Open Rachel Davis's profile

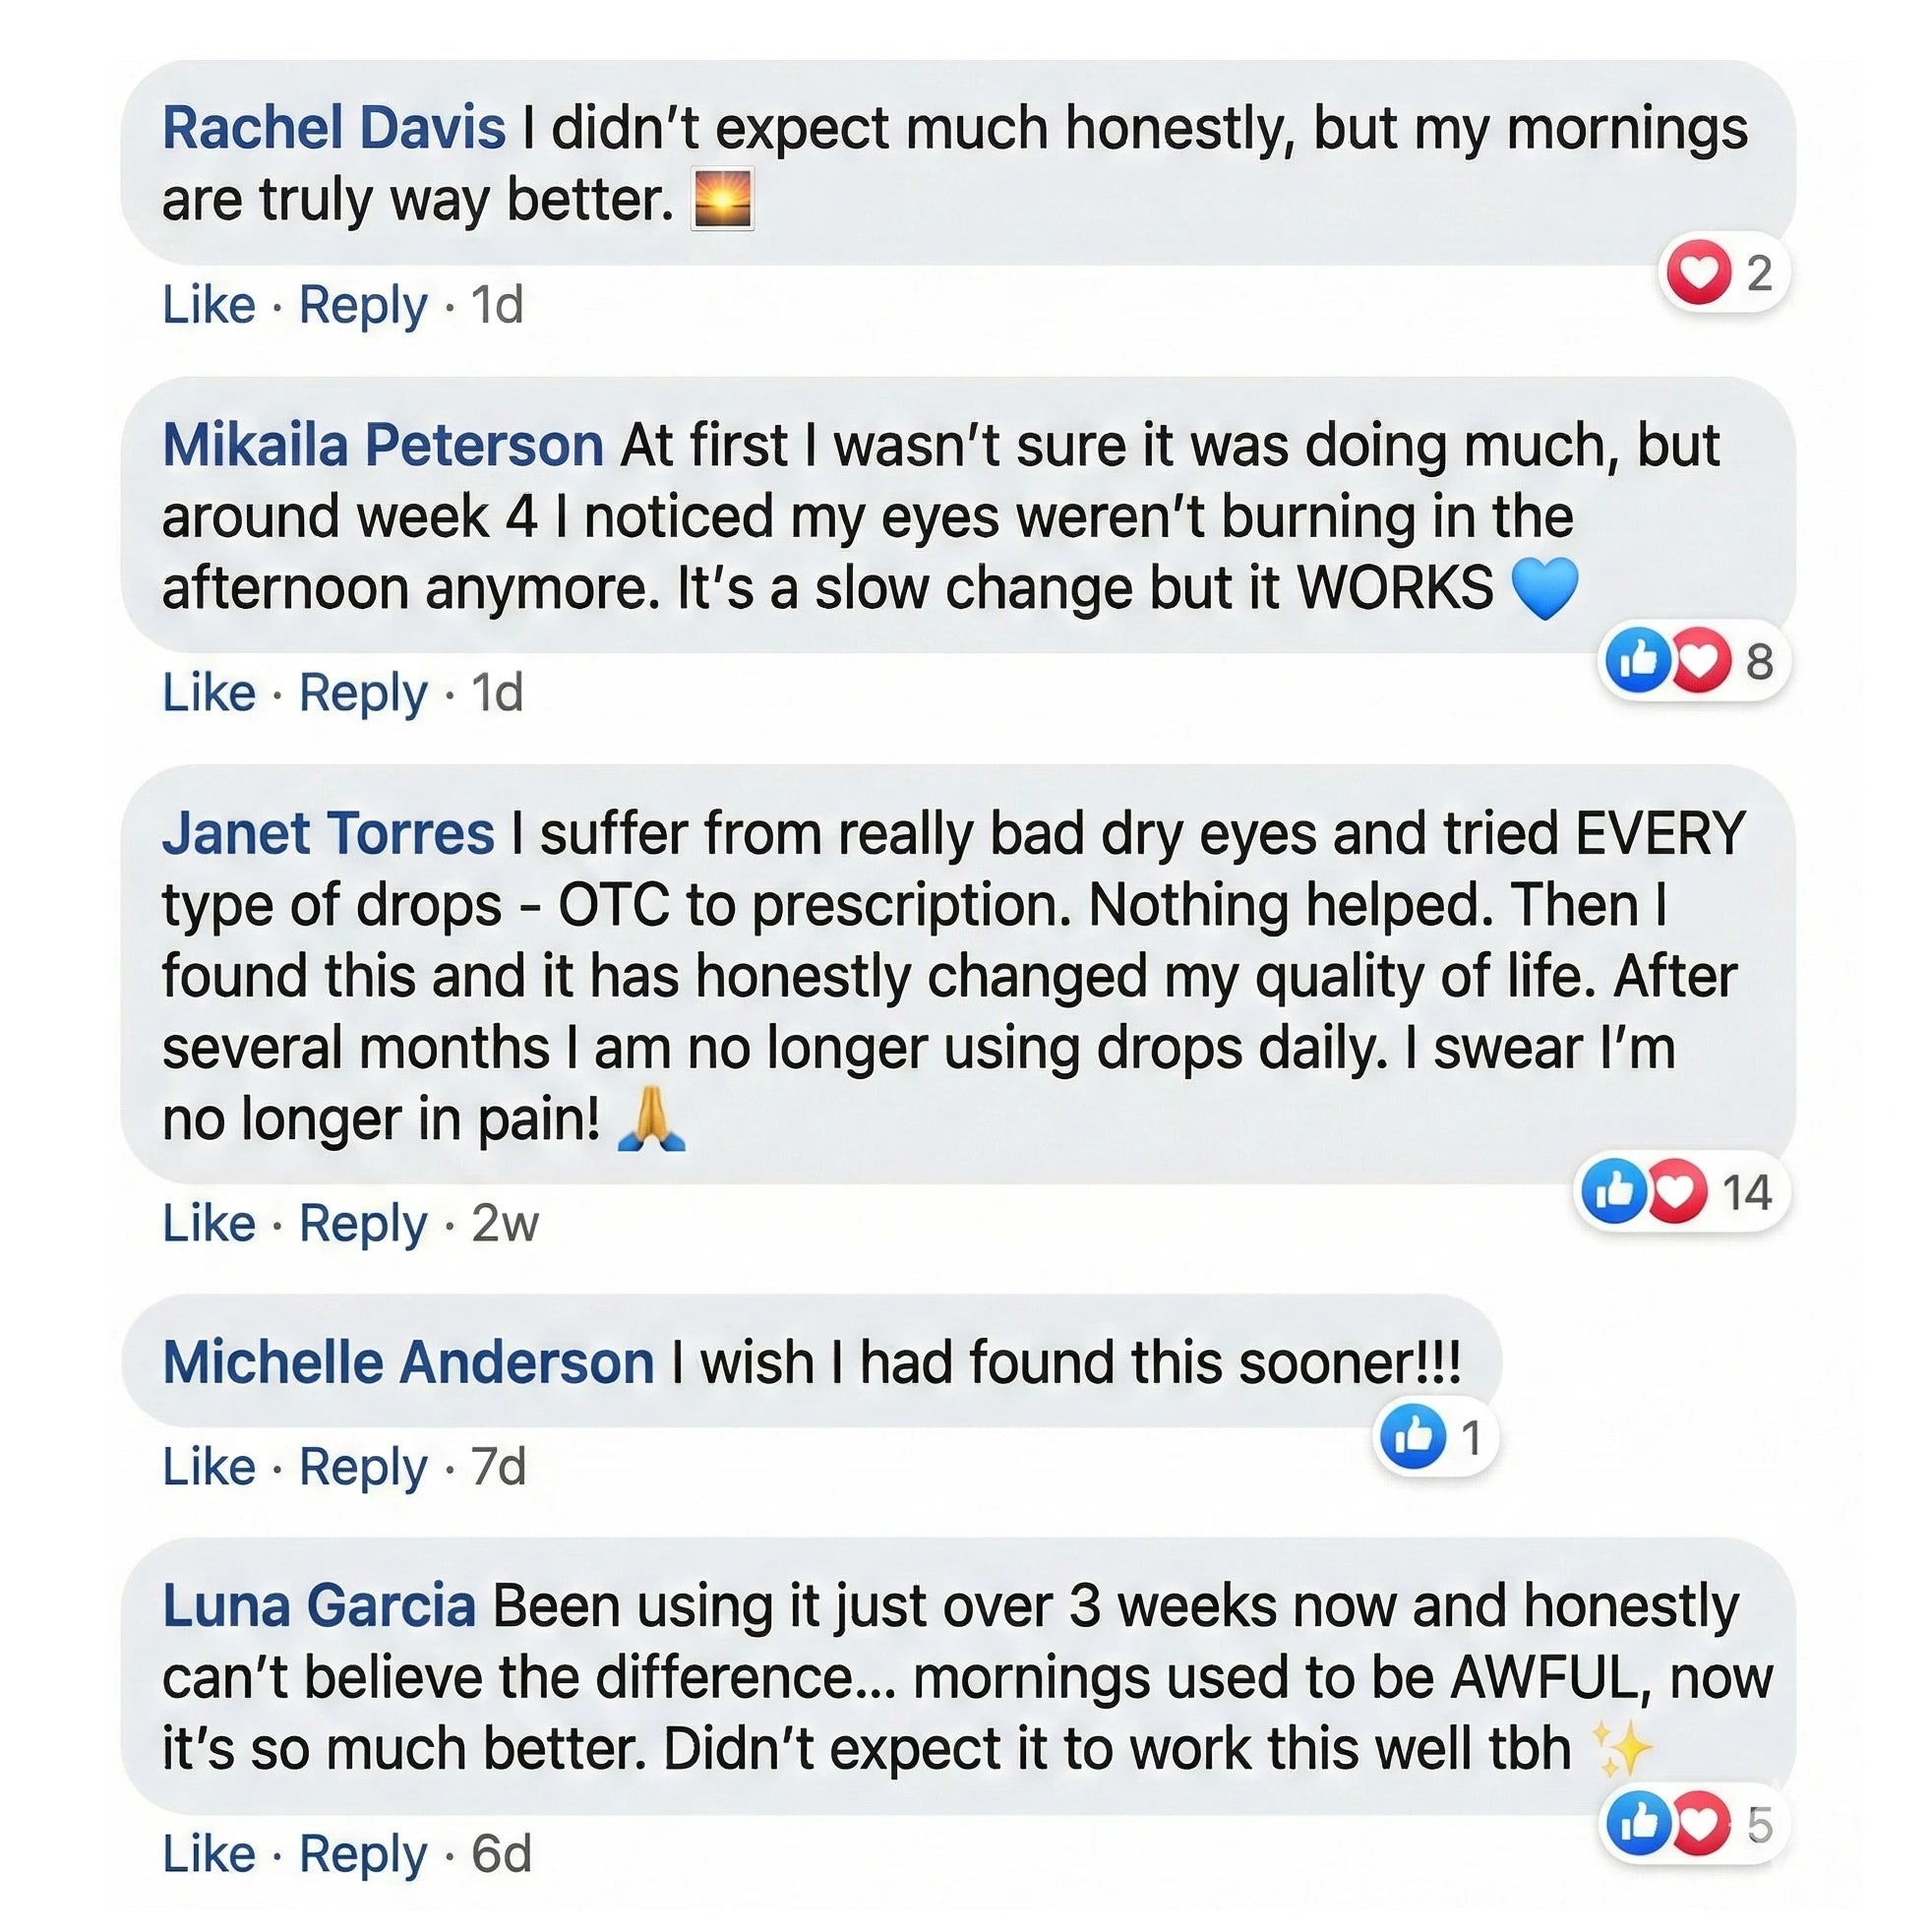[334, 129]
